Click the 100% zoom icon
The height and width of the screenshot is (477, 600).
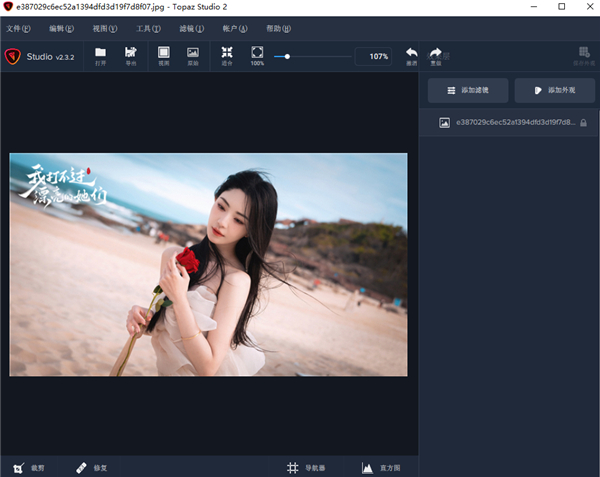[x=257, y=55]
